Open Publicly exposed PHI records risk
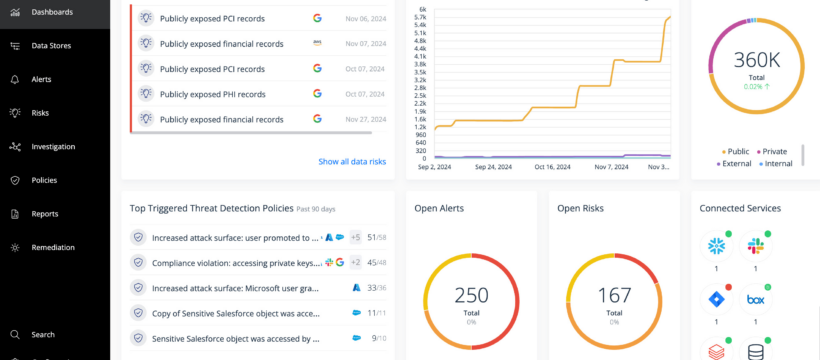The width and height of the screenshot is (820, 360). 259,94
